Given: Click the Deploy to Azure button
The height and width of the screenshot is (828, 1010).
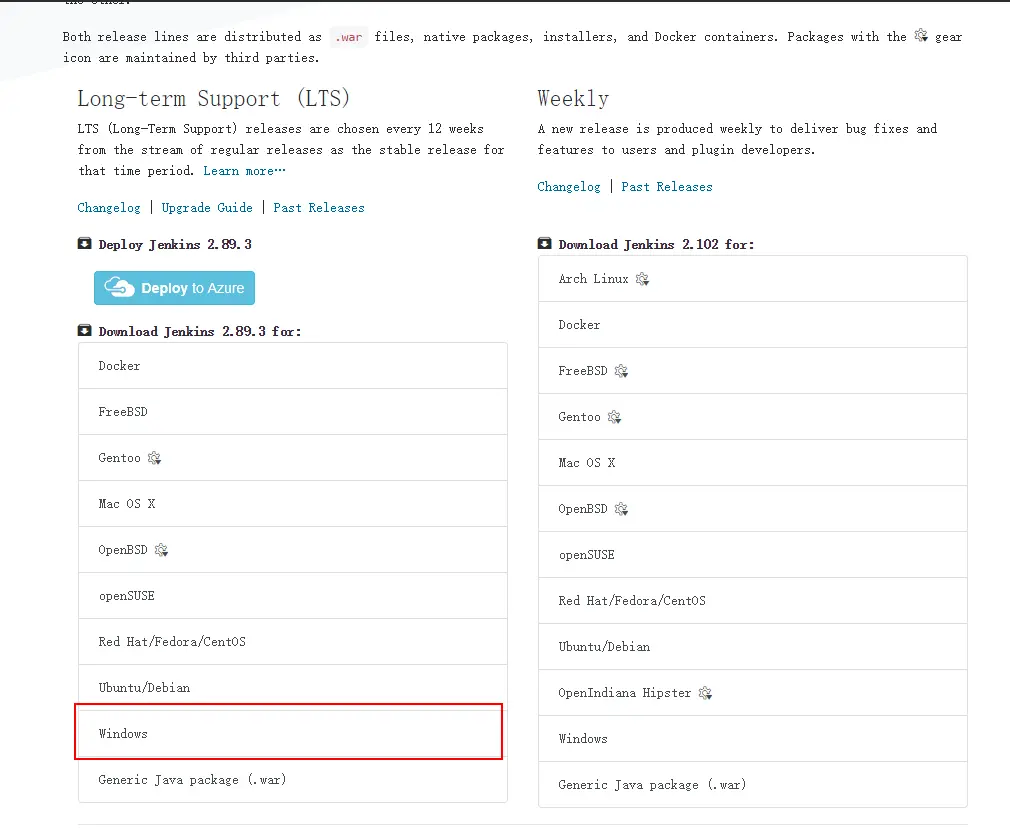Looking at the screenshot, I should pos(174,288).
